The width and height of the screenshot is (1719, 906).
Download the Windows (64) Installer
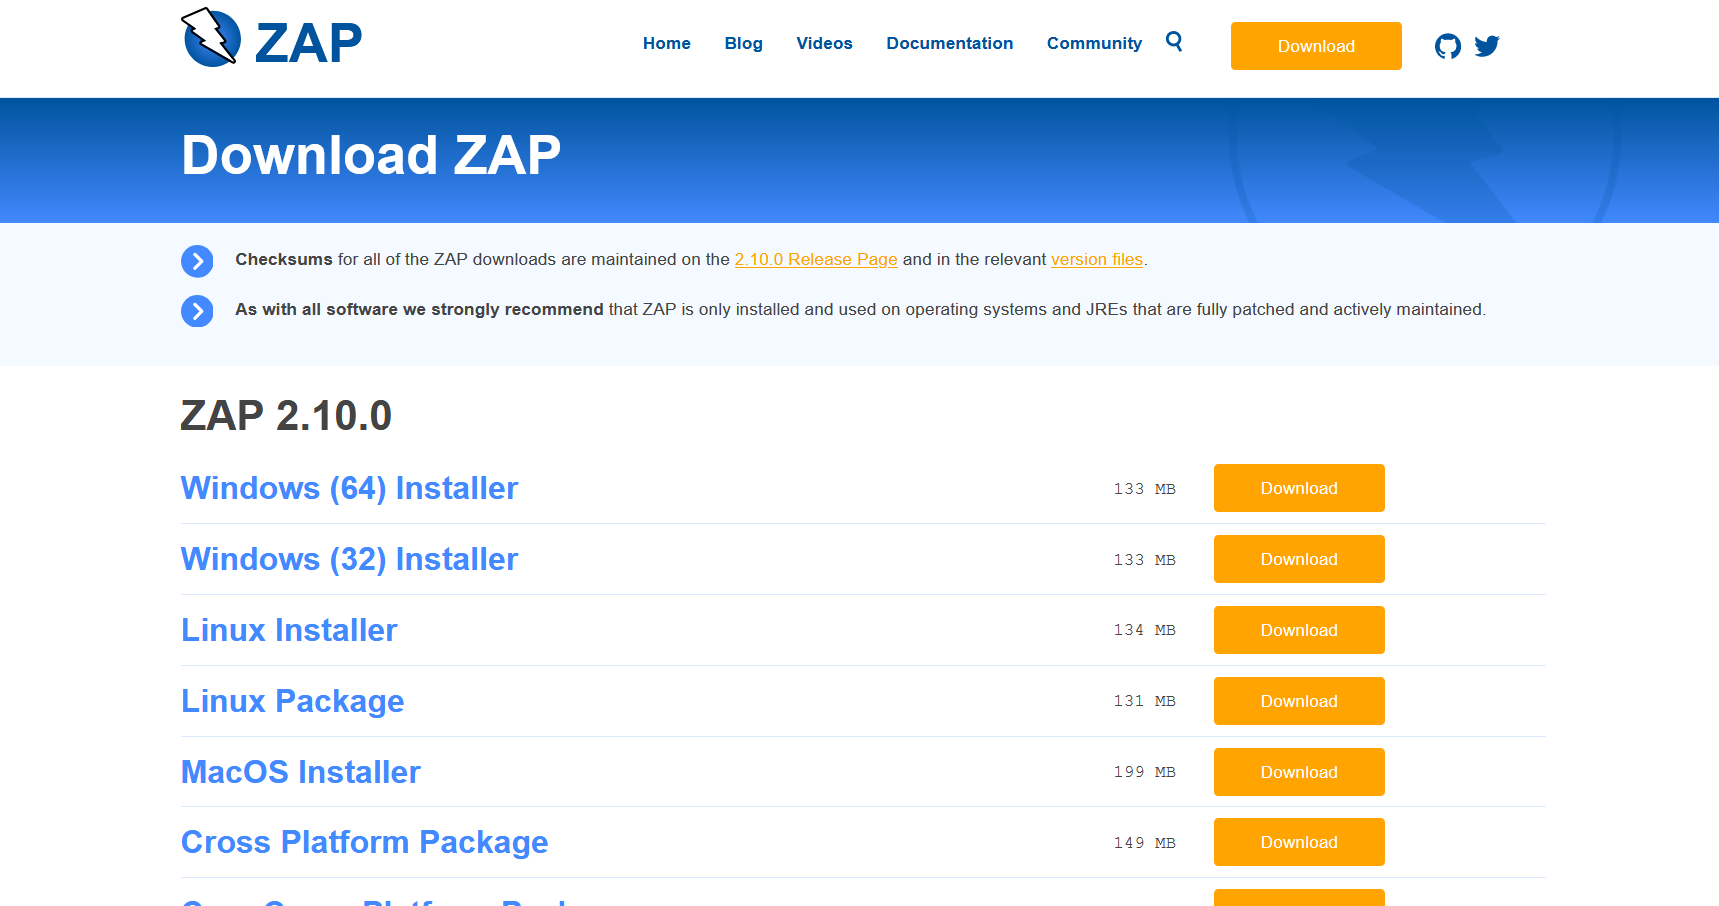tap(1299, 488)
